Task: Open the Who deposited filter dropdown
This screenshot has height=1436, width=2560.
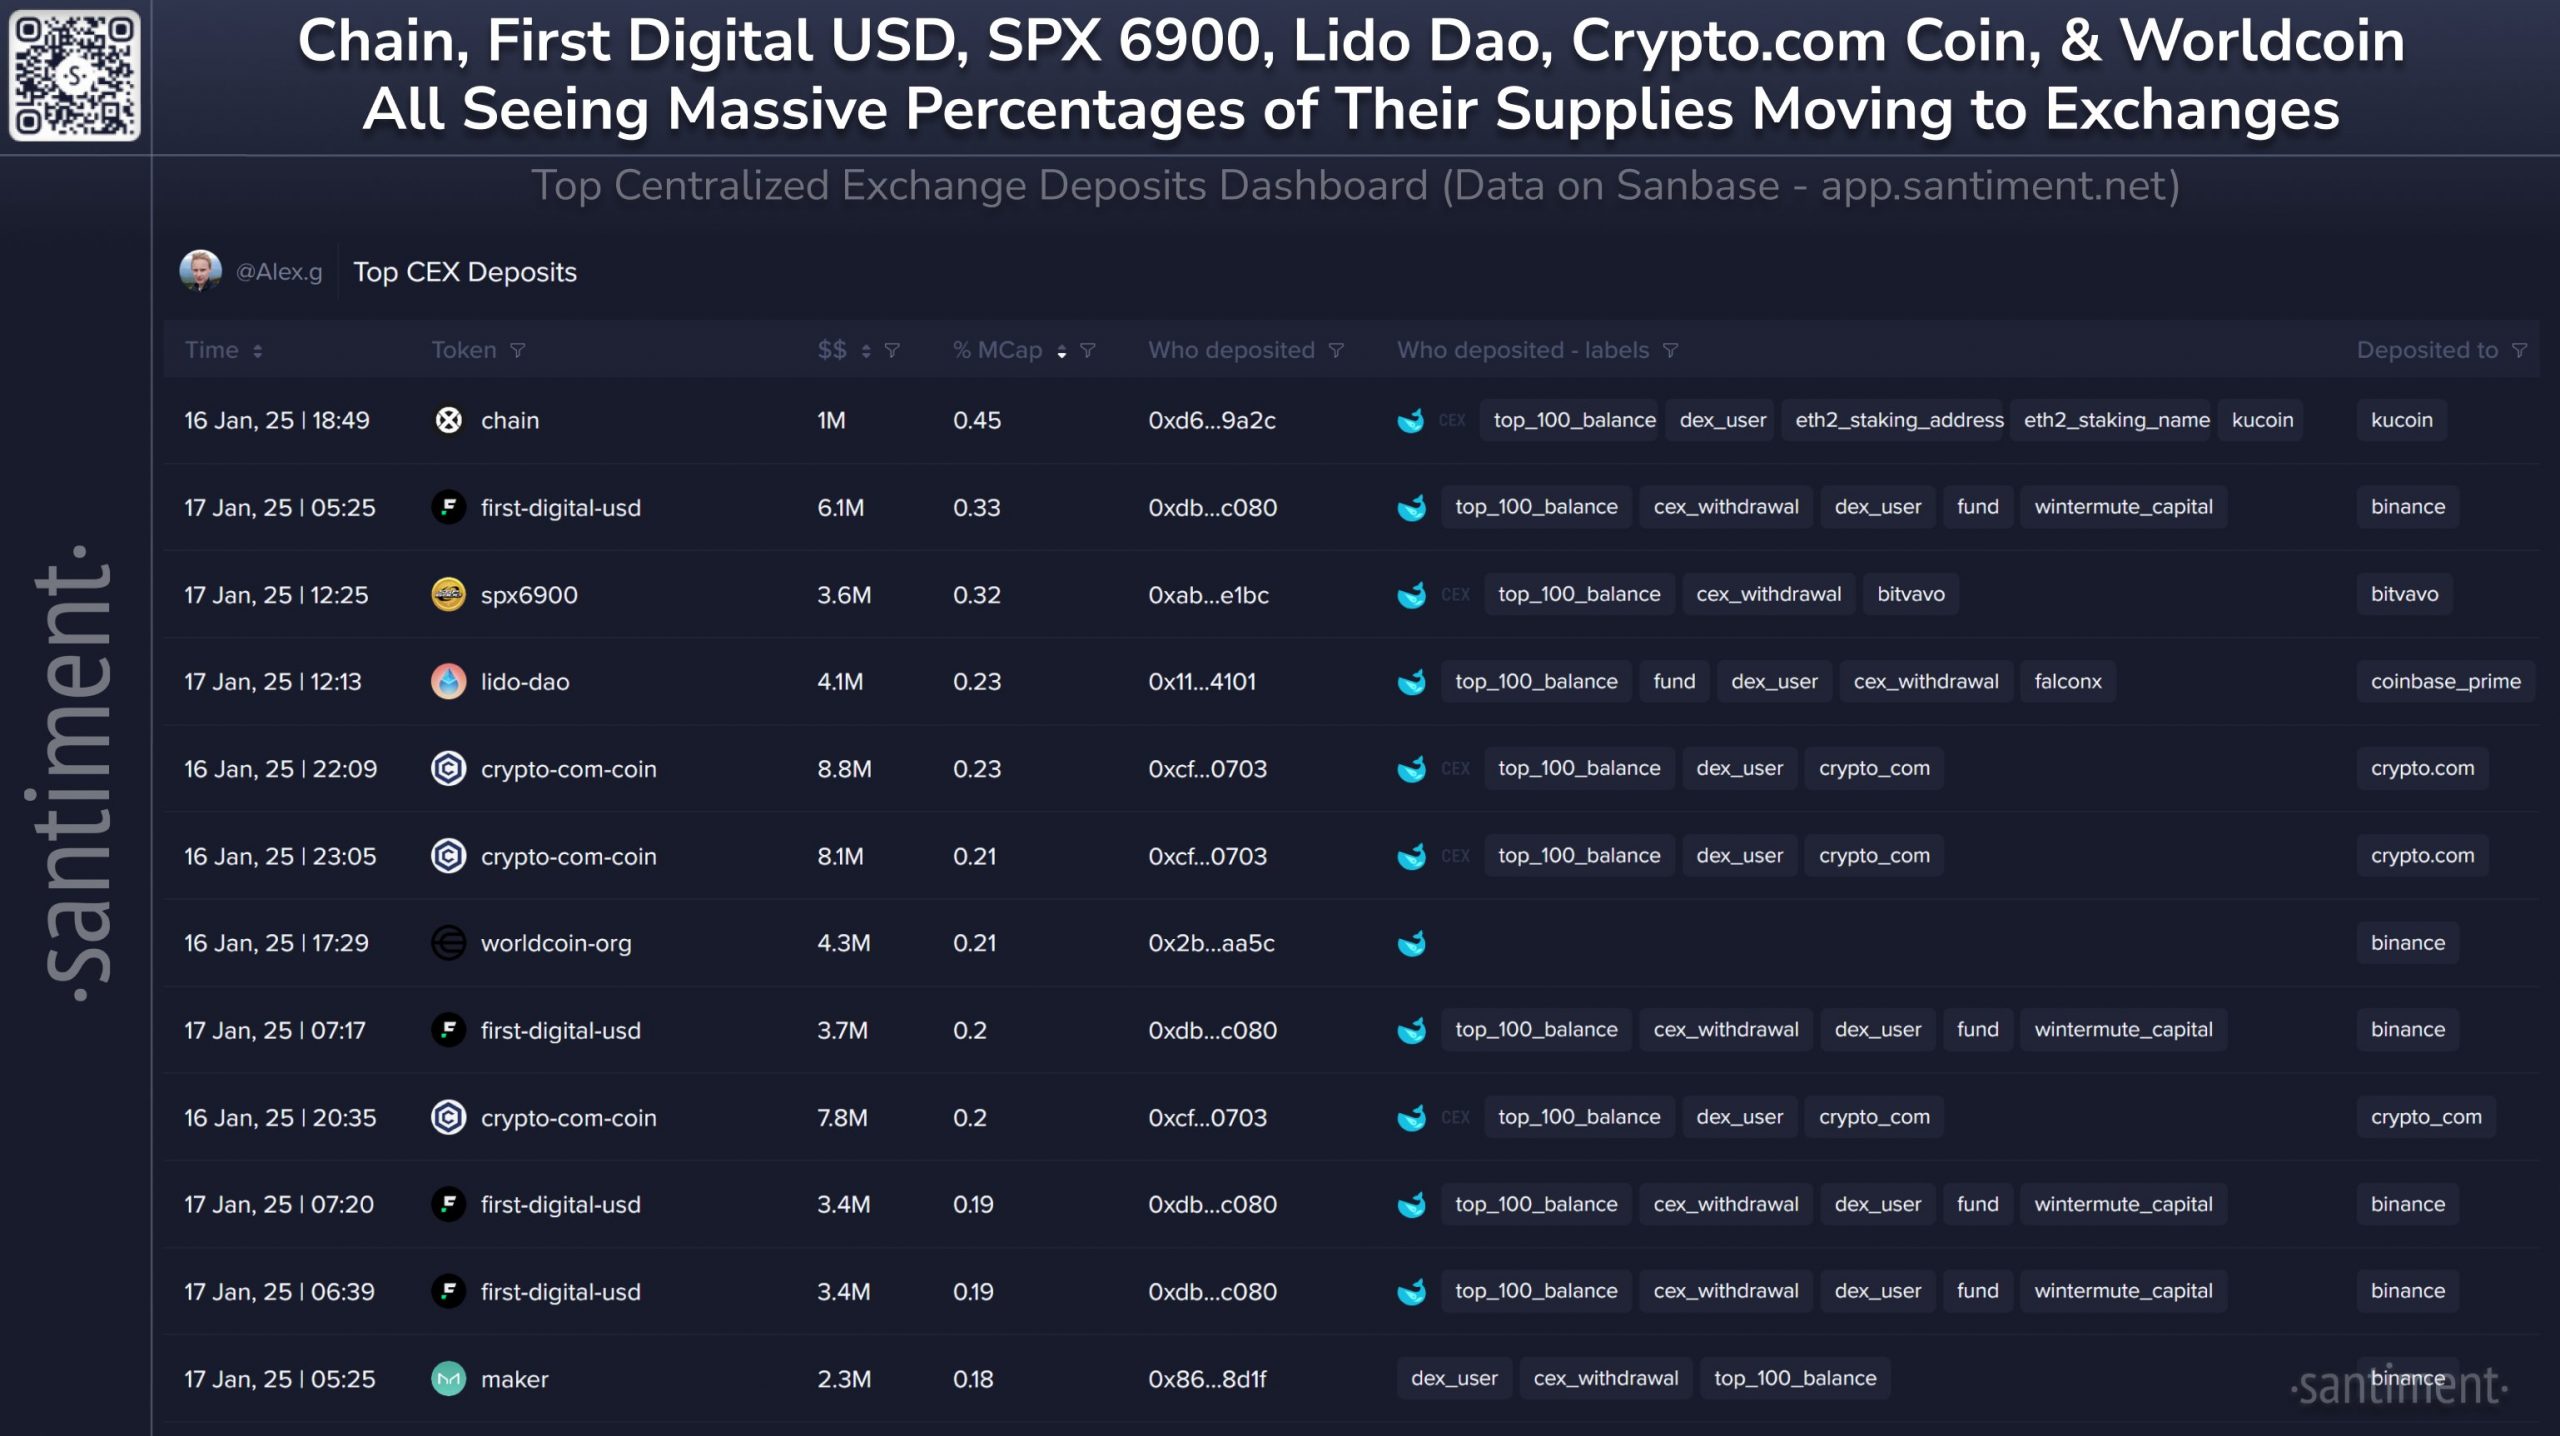Action: tap(1336, 351)
